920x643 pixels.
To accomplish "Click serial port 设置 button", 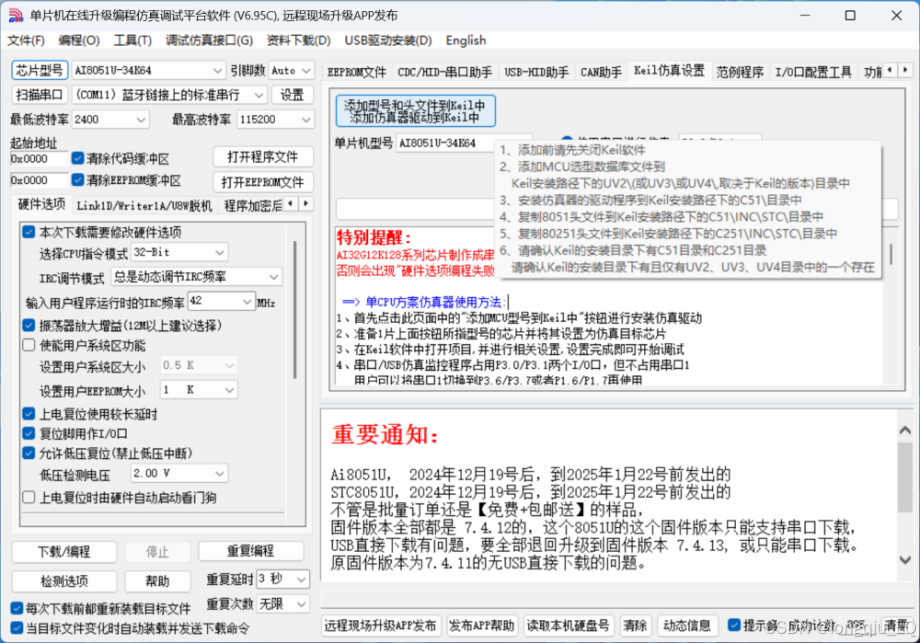I will tap(292, 94).
